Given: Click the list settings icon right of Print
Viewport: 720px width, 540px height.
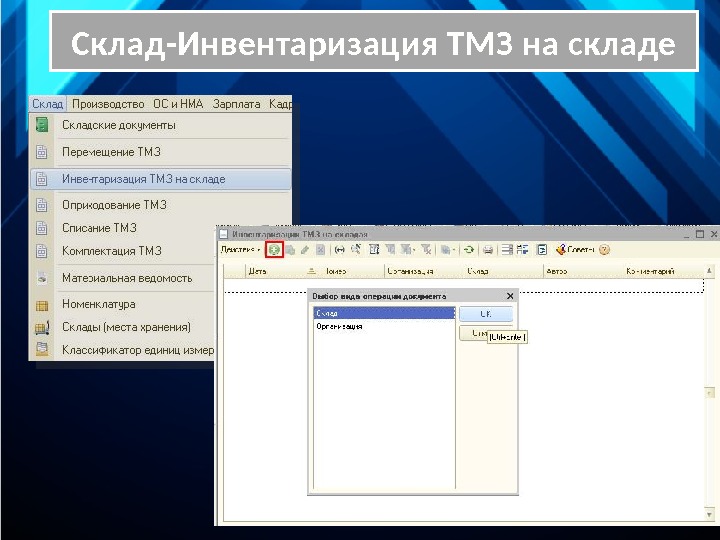Looking at the screenshot, I should [x=507, y=249].
